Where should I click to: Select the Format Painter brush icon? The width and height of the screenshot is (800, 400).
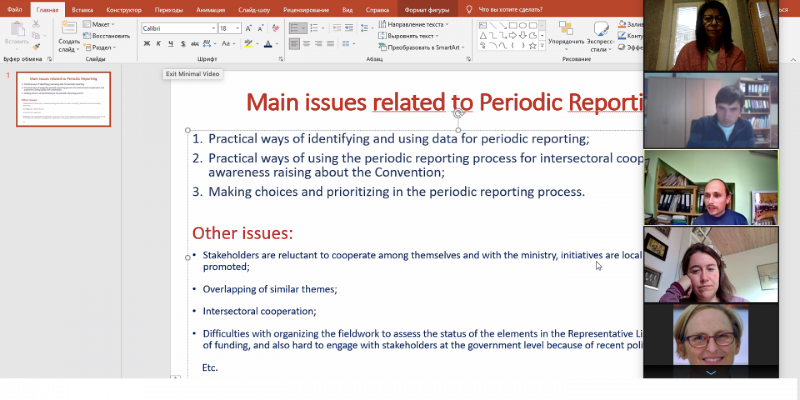pyautogui.click(x=36, y=47)
